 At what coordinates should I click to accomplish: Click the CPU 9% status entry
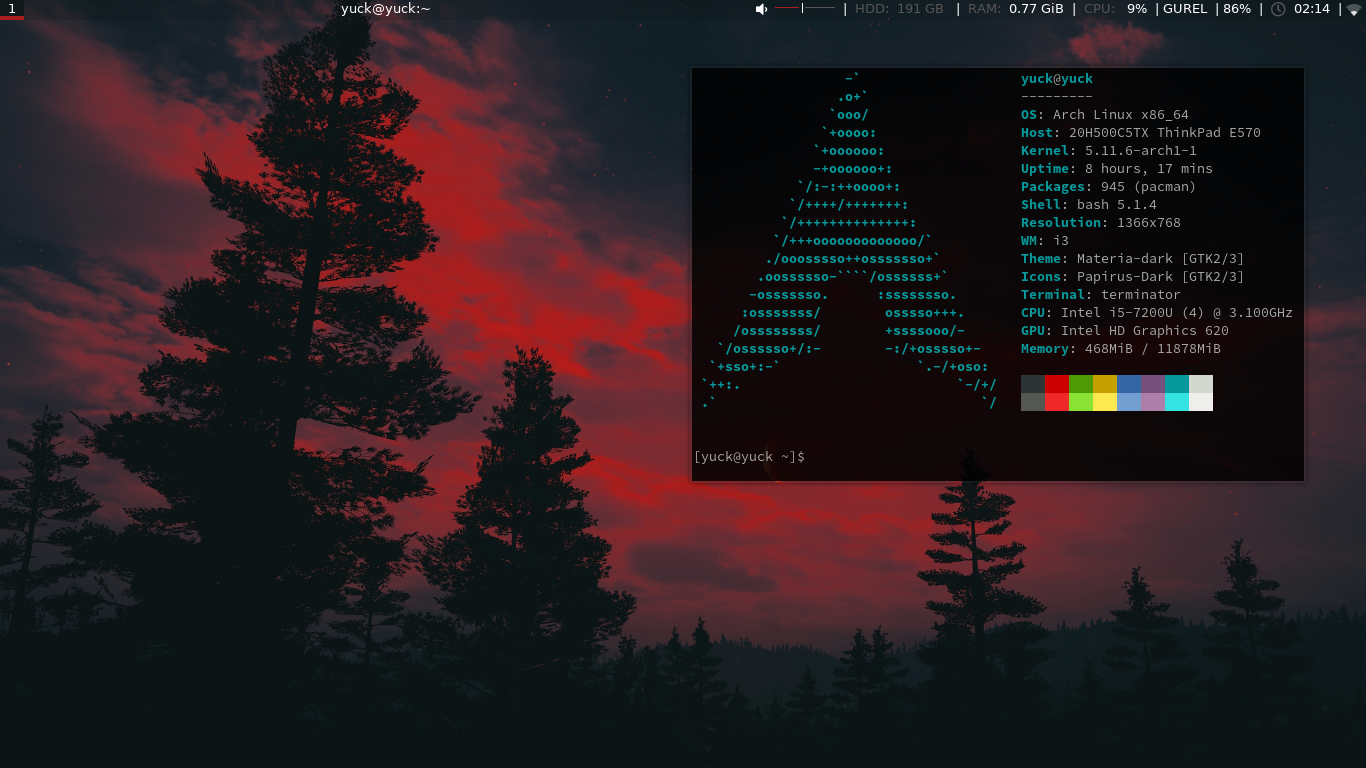coord(1115,9)
